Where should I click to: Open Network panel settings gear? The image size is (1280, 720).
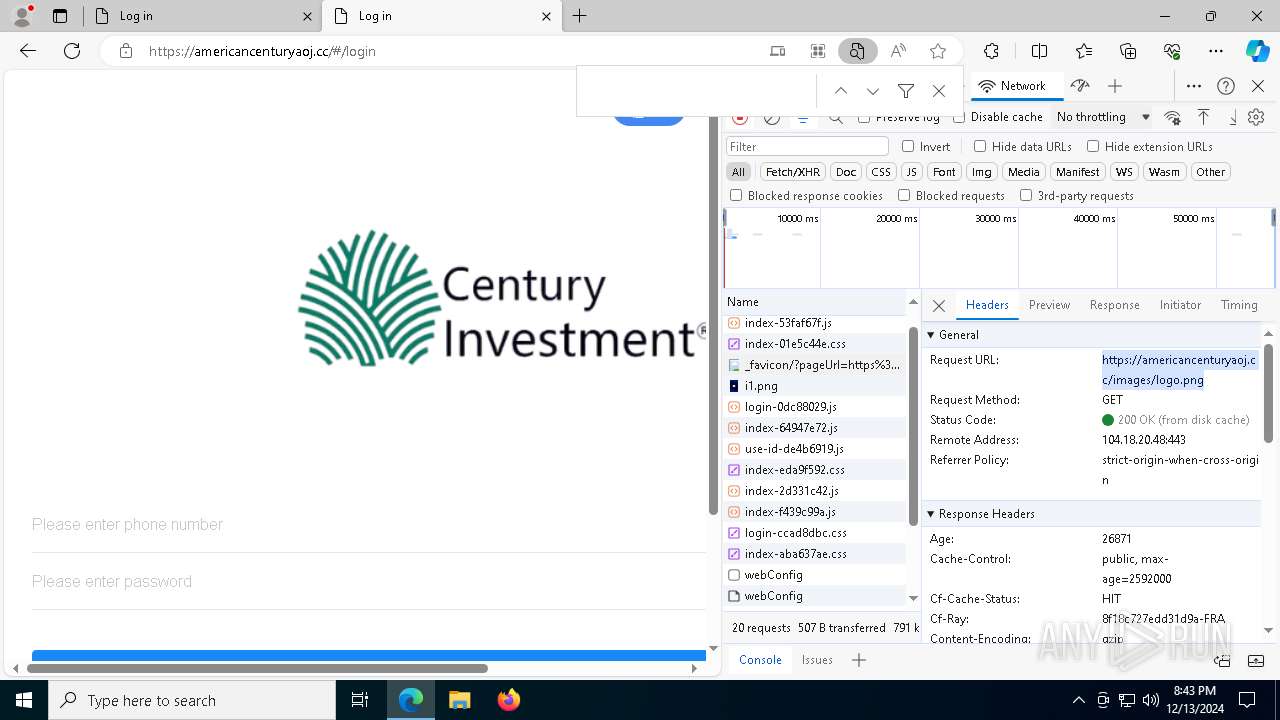coord(1257,117)
